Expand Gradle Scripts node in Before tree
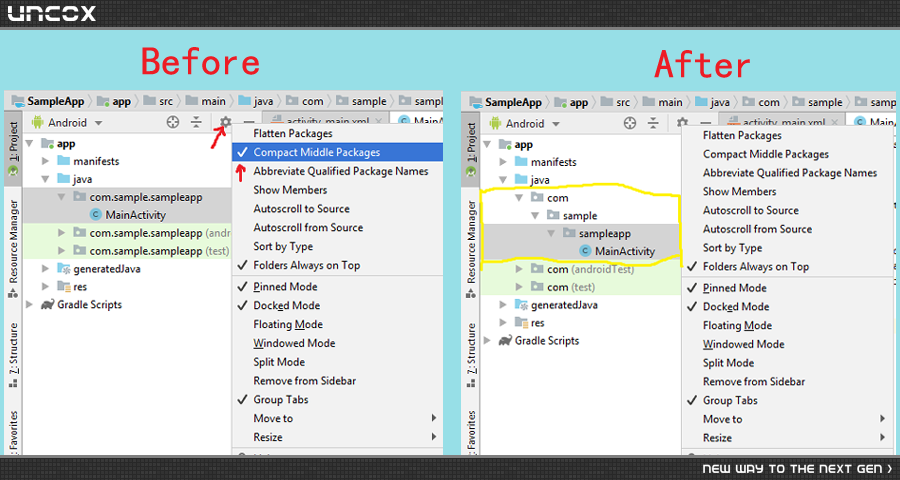This screenshot has width=900, height=480. coord(29,304)
